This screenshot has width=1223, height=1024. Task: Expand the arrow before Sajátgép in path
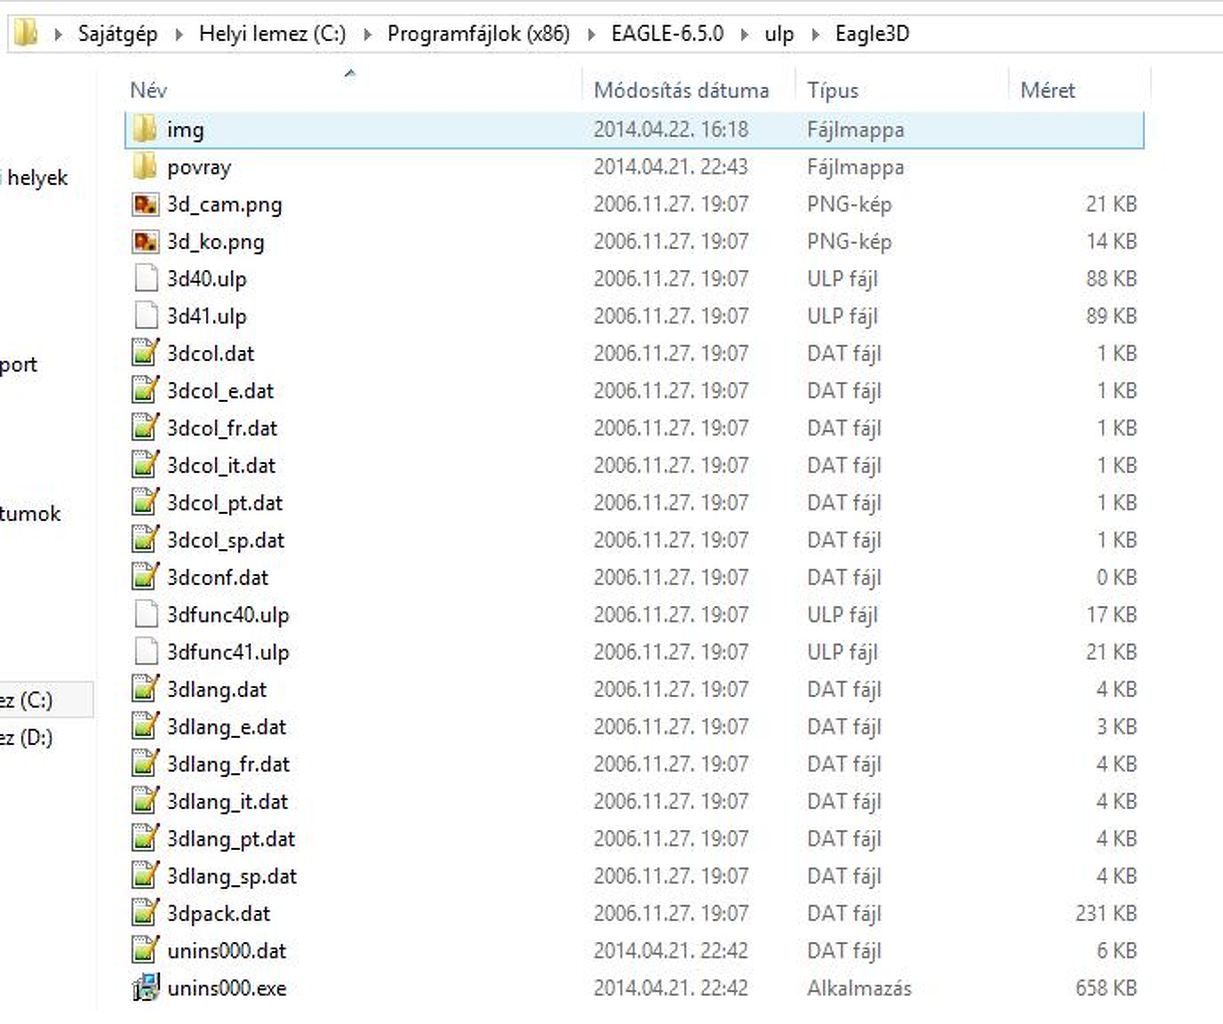58,34
